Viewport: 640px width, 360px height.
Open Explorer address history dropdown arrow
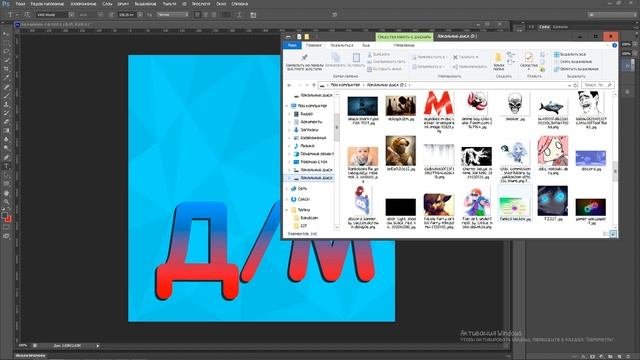pos(569,85)
